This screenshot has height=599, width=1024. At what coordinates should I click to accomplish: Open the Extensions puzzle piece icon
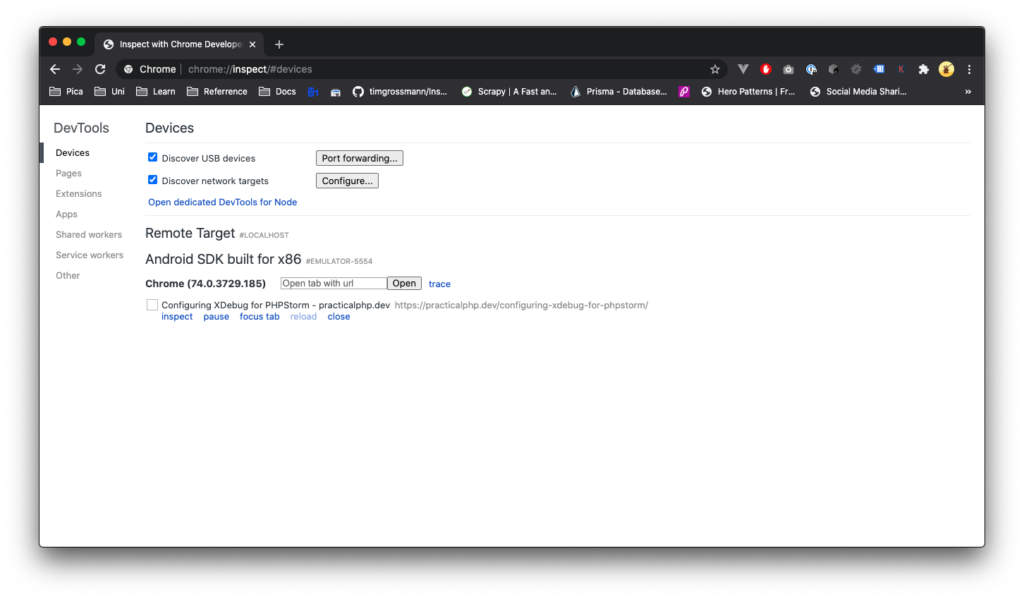pos(923,69)
